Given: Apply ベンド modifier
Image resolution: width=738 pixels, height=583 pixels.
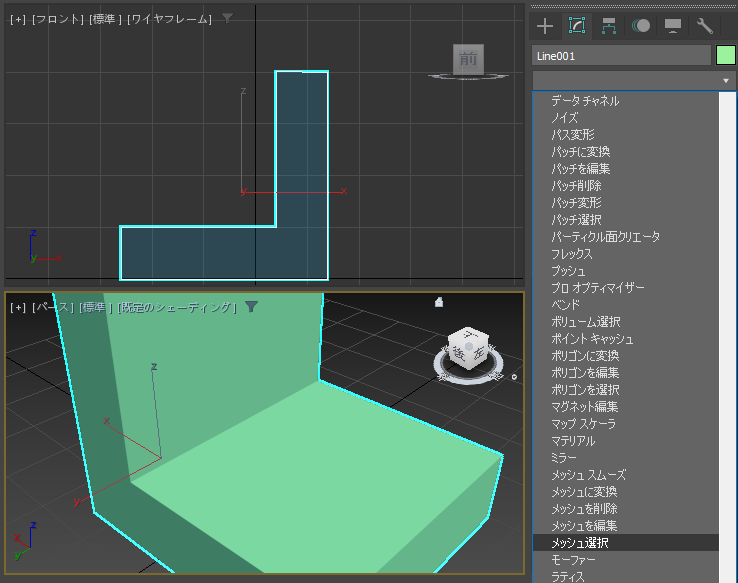Looking at the screenshot, I should [x=626, y=304].
